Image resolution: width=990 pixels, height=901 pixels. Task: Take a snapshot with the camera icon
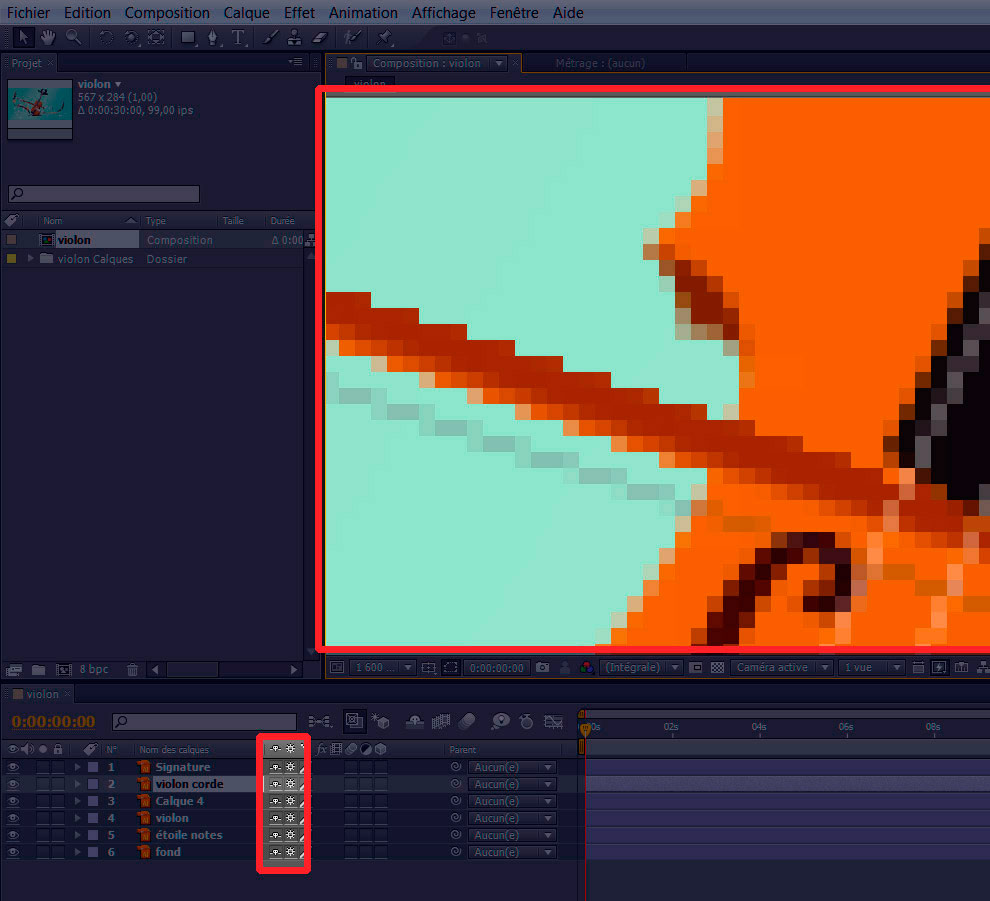click(542, 667)
